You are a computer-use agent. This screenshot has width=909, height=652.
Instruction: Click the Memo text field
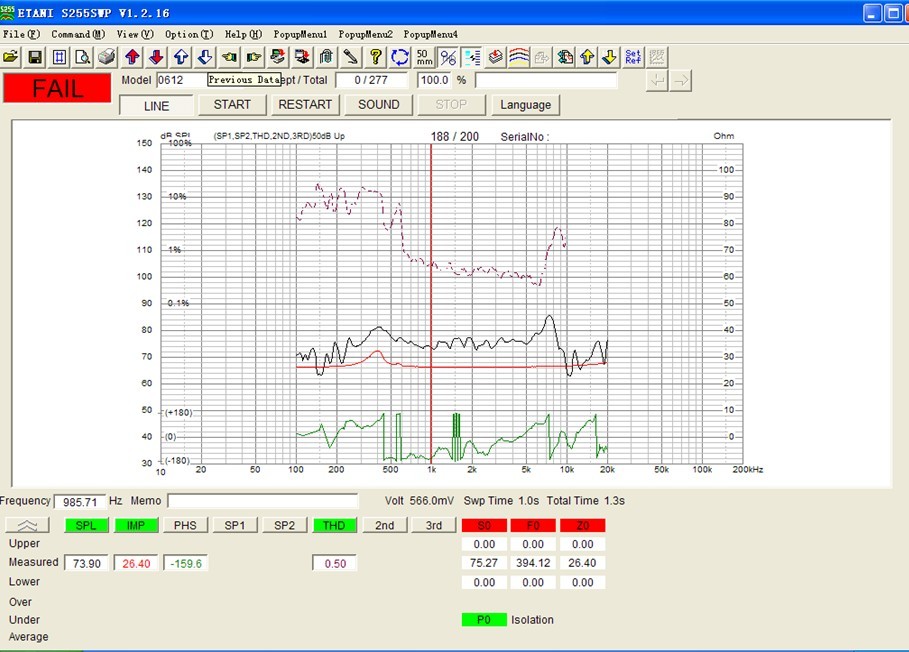[262, 501]
